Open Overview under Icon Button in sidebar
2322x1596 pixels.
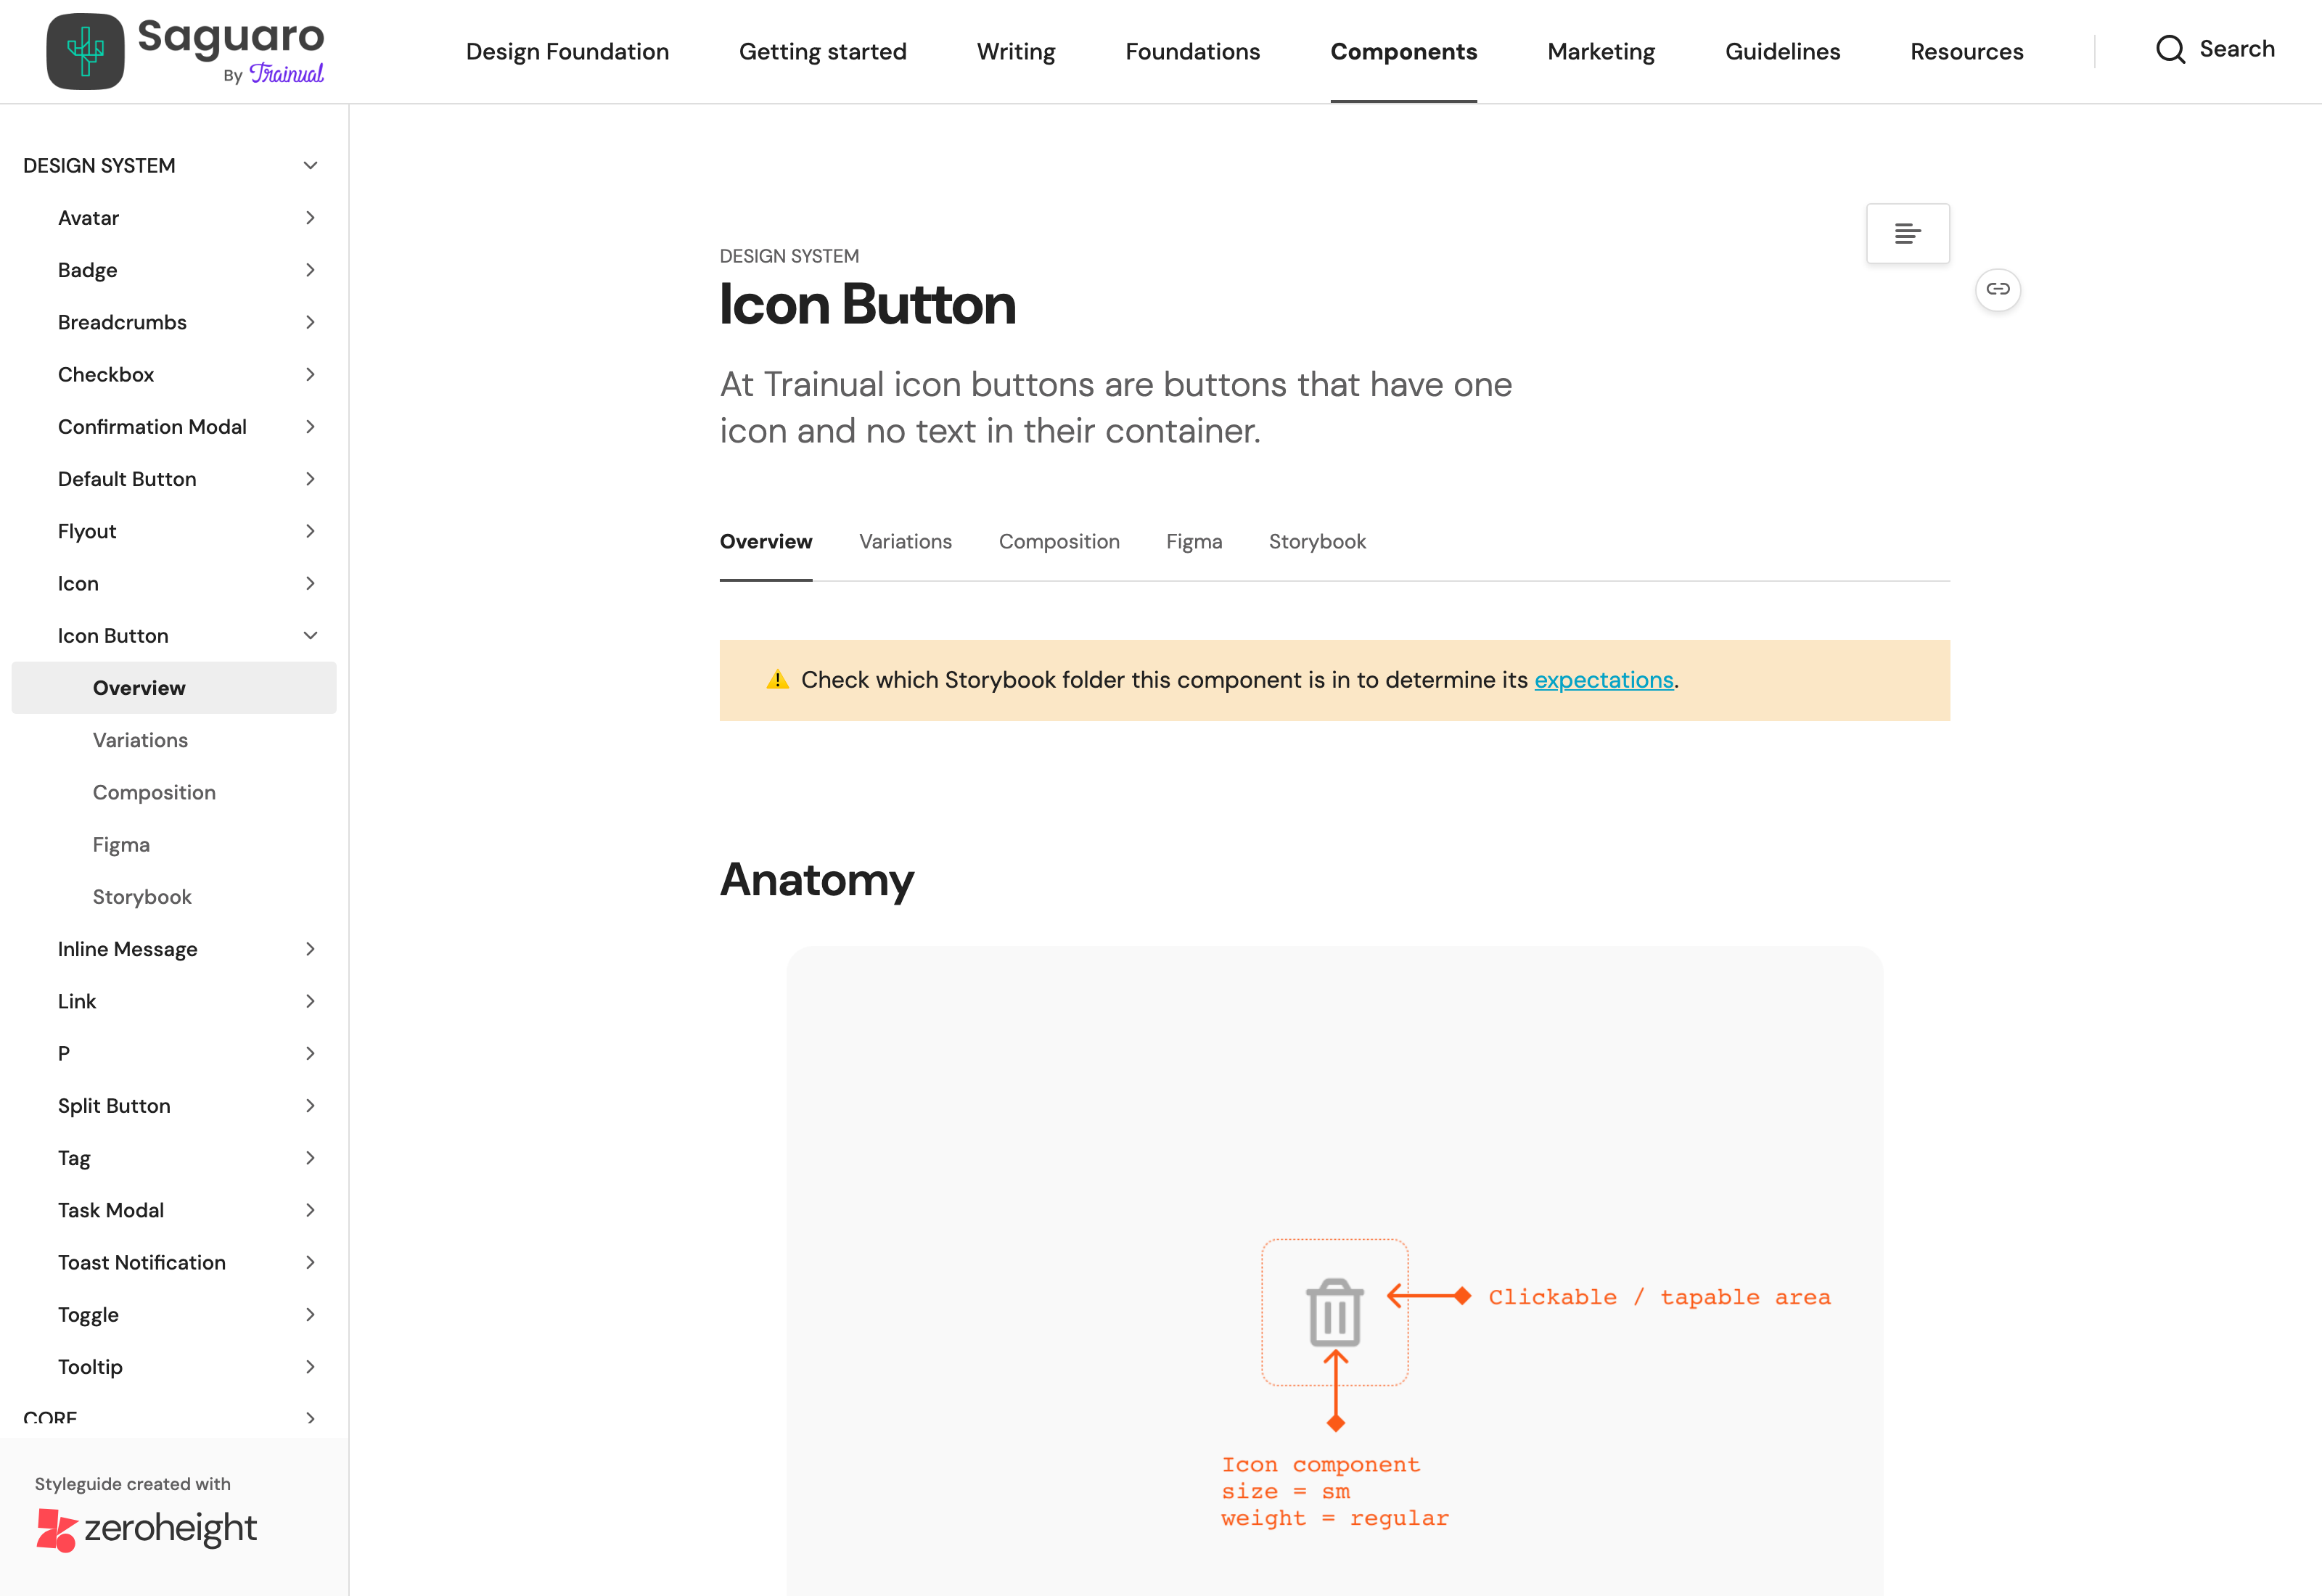pos(174,688)
